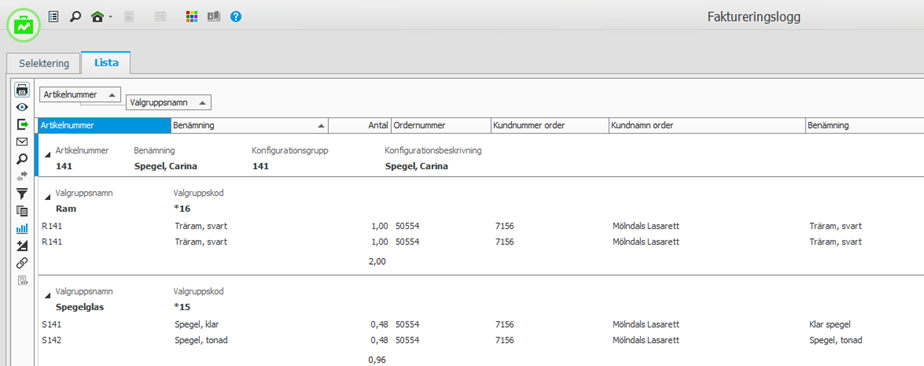Viewport: 924px width, 366px height.
Task: Sort by the first Benämning column header
Action: coord(250,126)
